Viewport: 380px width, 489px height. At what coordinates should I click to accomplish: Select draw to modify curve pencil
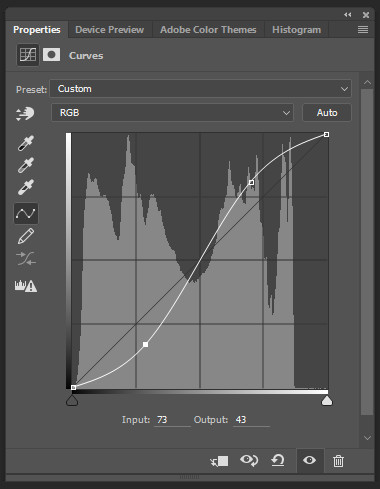coord(26,236)
